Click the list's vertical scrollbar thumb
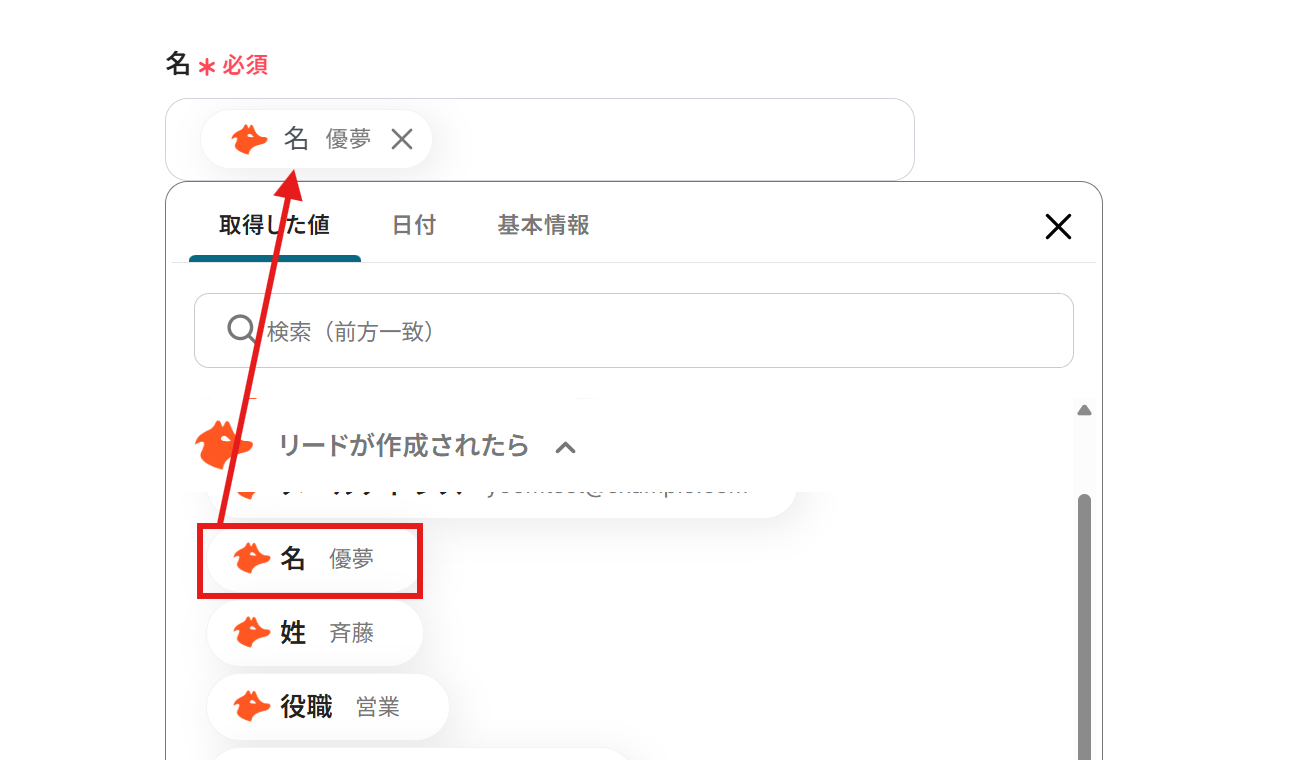This screenshot has height=760, width=1308. pyautogui.click(x=1083, y=620)
